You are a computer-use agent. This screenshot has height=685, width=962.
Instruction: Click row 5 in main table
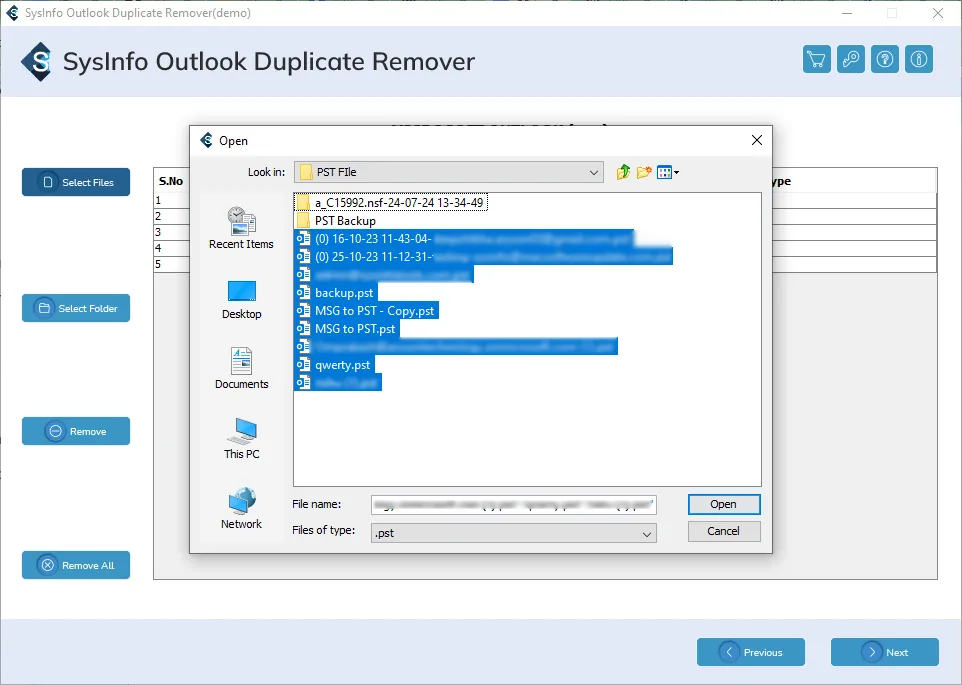coord(172,264)
